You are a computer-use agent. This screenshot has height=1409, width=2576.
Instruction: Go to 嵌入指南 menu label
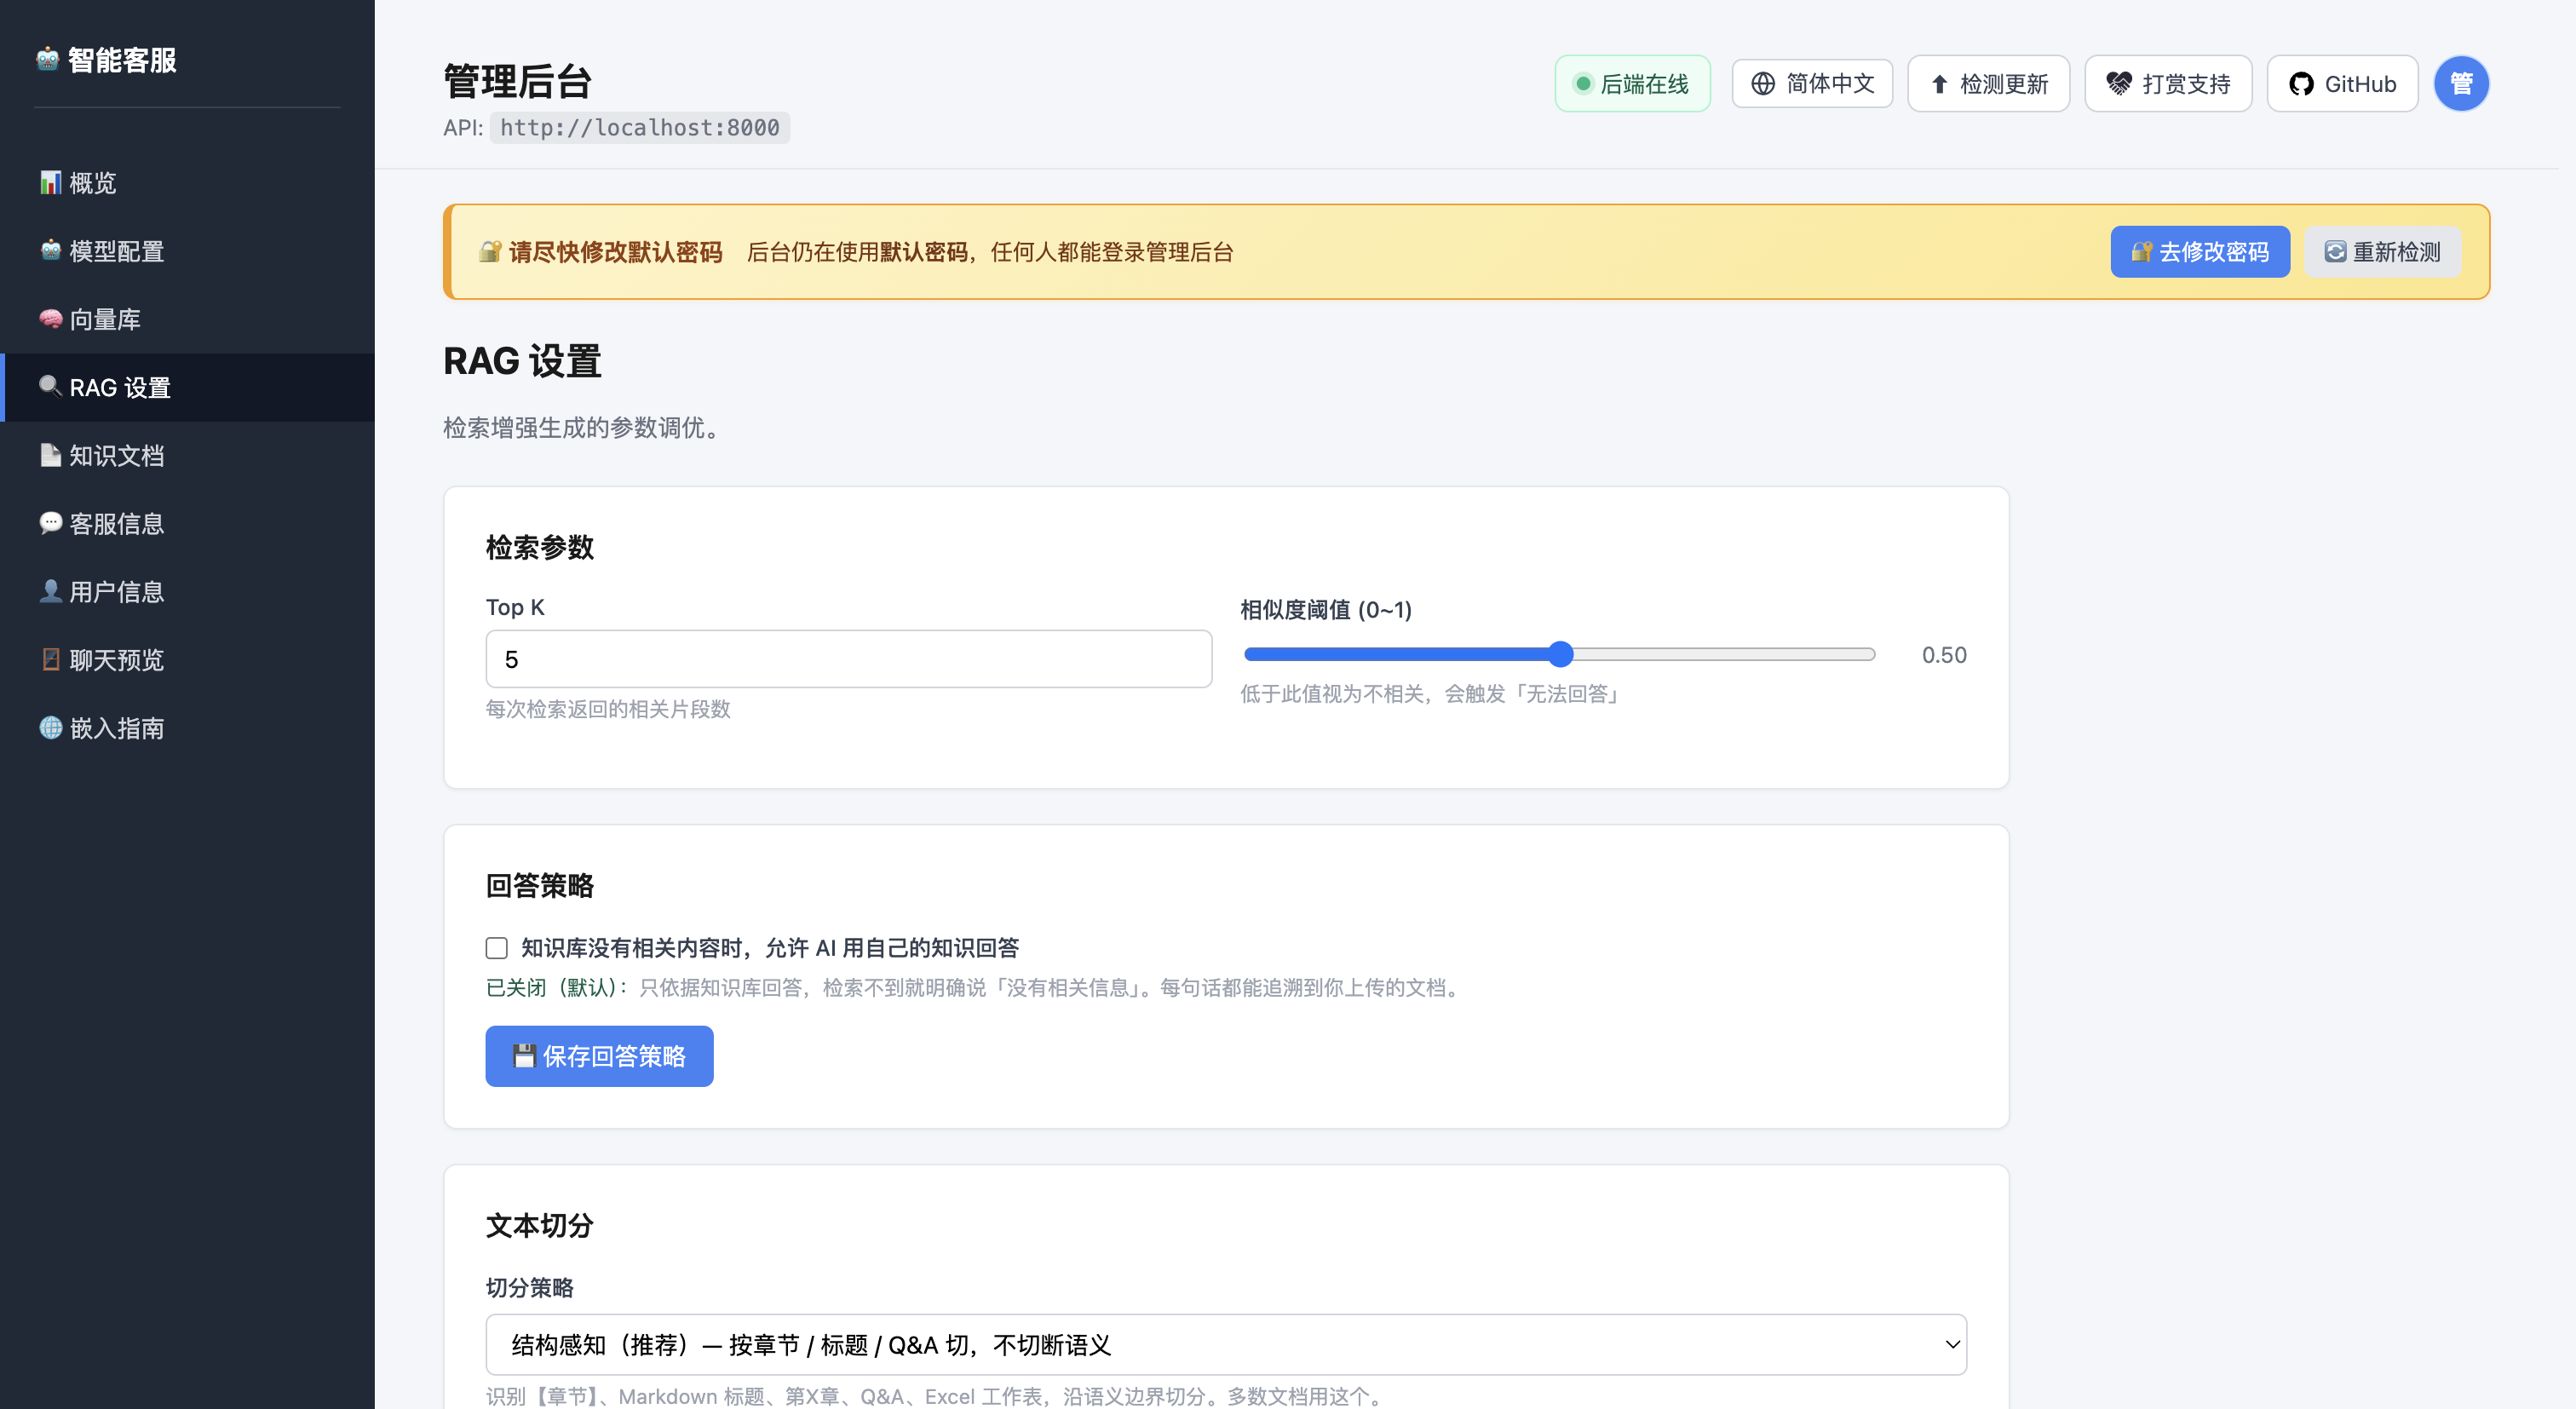click(117, 728)
